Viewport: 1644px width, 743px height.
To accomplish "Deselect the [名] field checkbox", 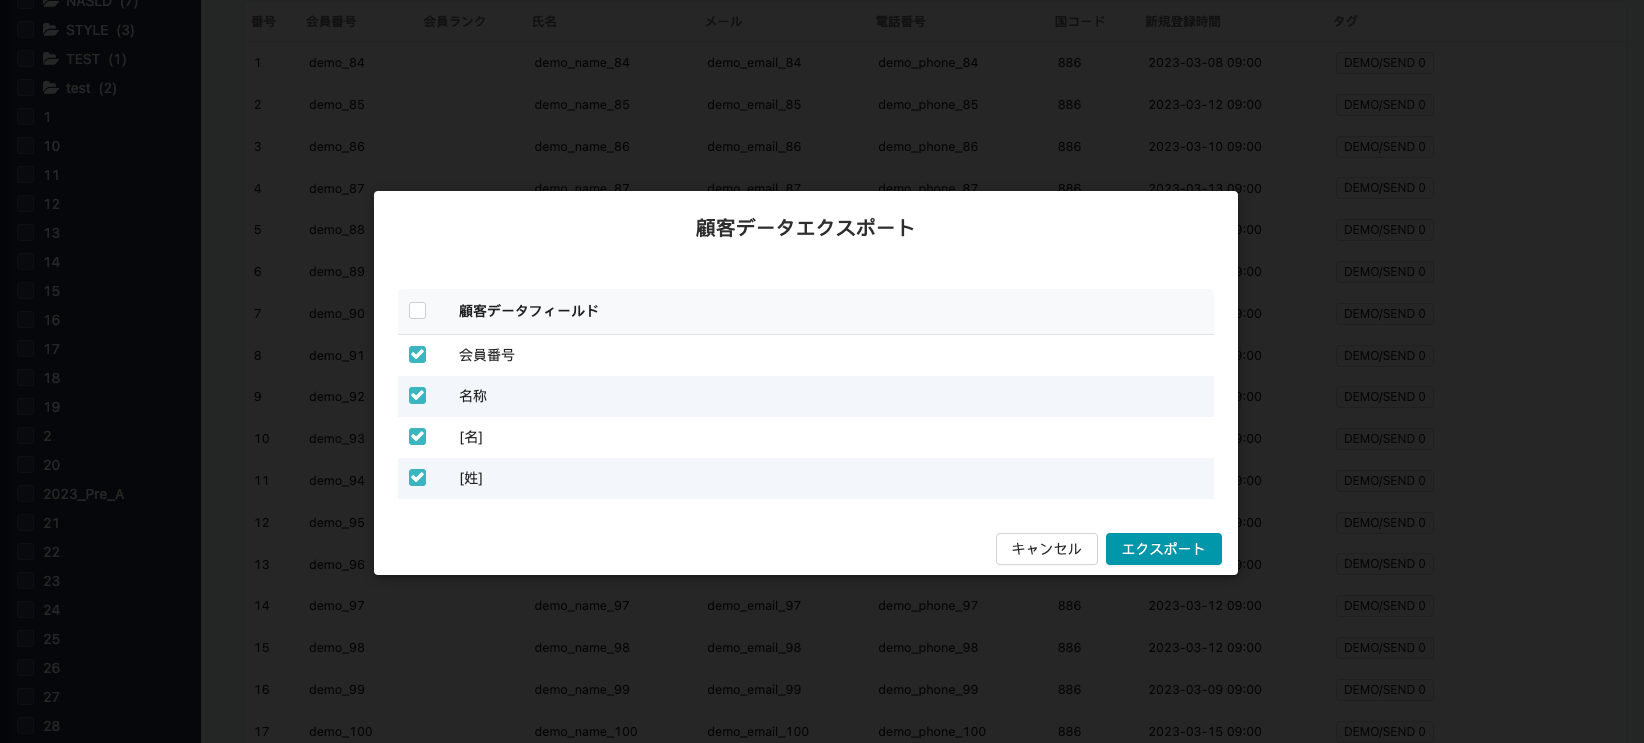I will [x=418, y=437].
